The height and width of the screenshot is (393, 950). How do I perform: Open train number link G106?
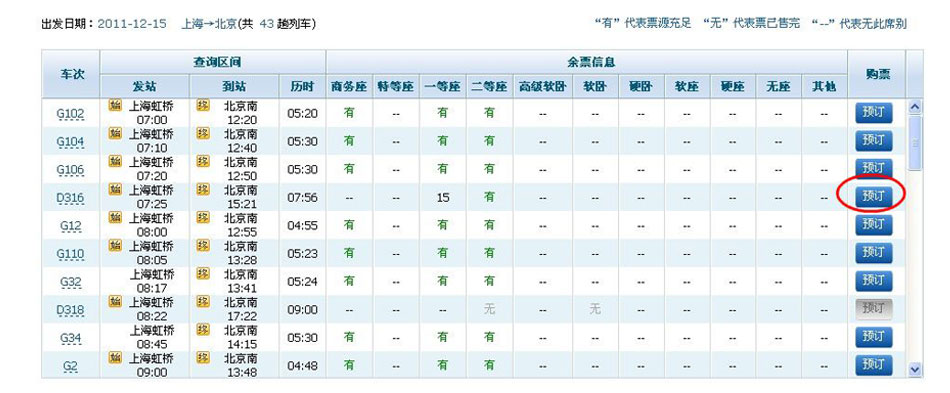(70, 170)
